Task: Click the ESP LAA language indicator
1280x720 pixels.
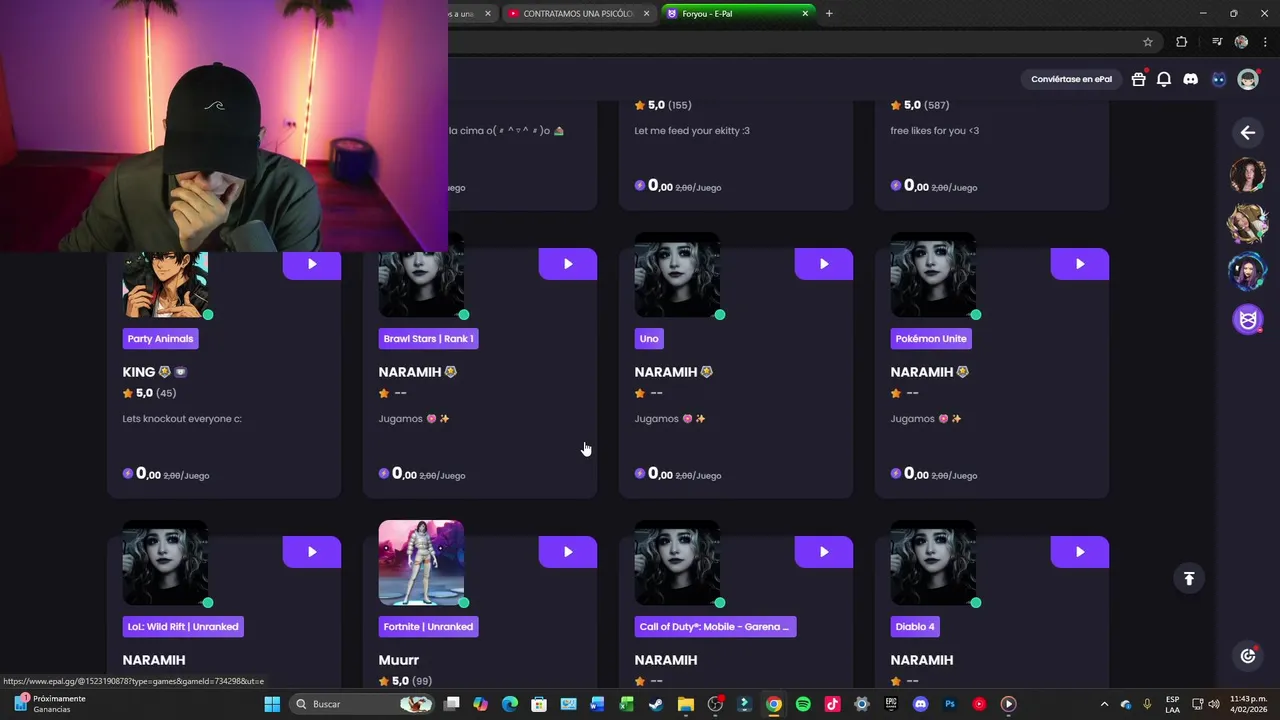Action: tap(1172, 704)
